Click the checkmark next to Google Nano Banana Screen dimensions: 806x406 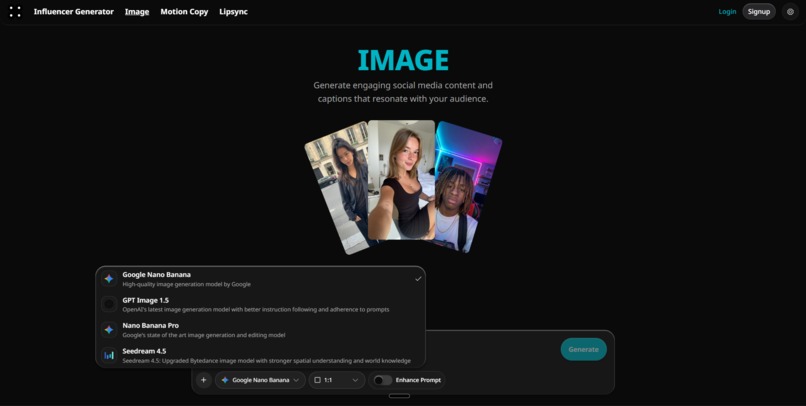coord(418,279)
